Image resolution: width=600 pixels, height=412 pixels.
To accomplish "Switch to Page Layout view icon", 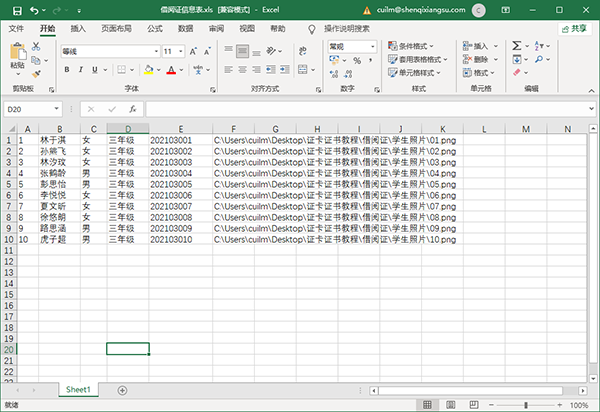I will coord(451,405).
